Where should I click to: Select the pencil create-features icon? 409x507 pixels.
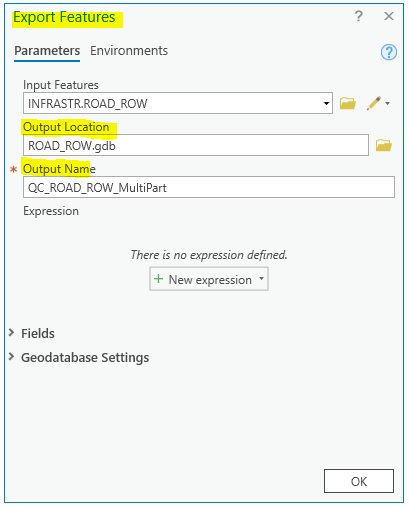click(374, 103)
